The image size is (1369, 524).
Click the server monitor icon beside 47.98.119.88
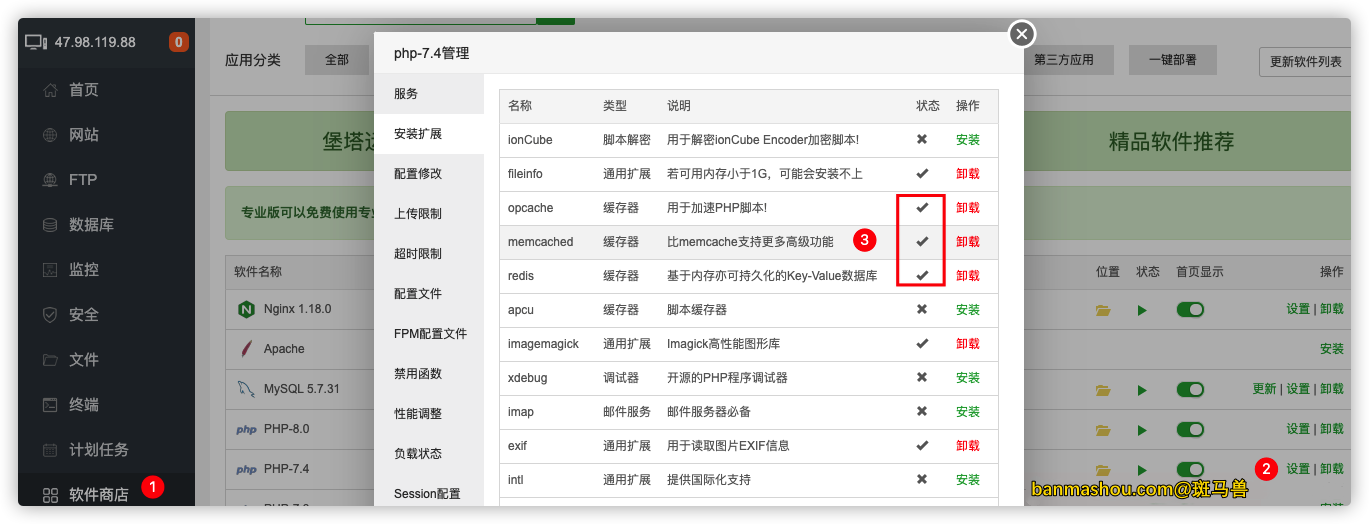coord(36,42)
